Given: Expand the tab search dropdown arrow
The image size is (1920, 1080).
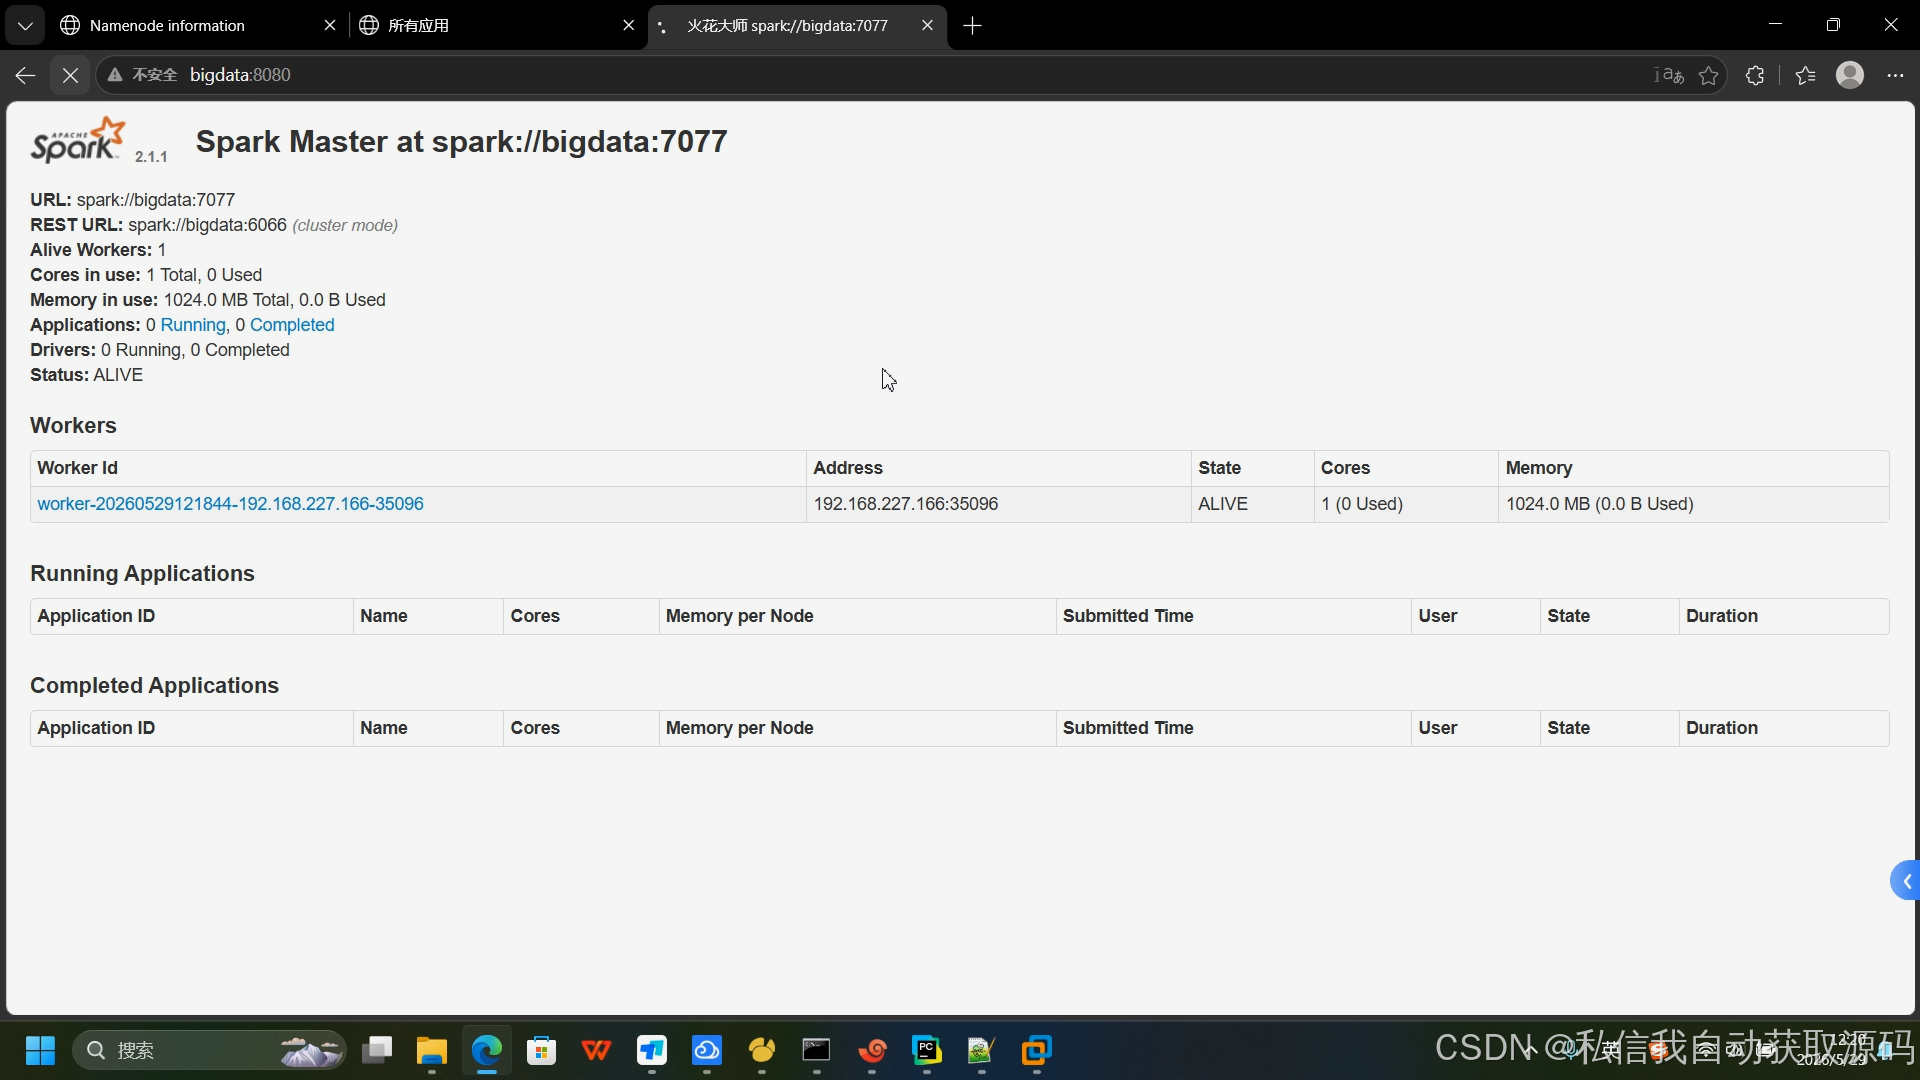Looking at the screenshot, I should point(25,26).
